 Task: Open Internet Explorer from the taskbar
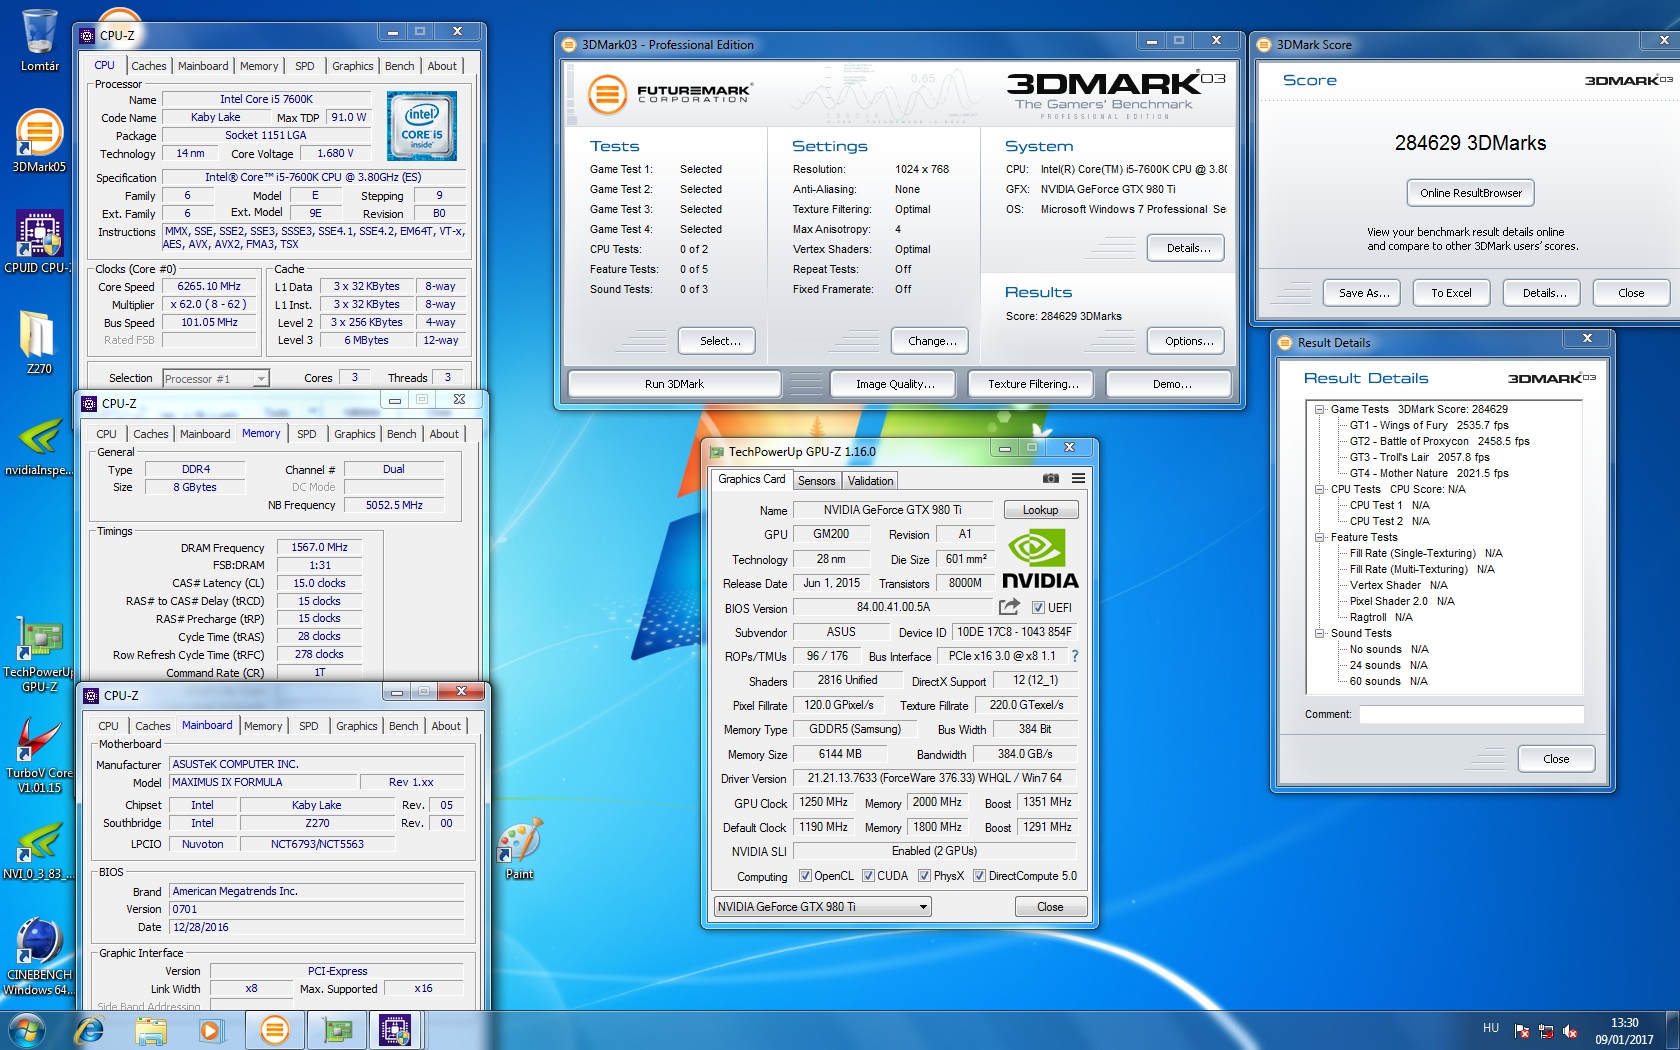89,1030
